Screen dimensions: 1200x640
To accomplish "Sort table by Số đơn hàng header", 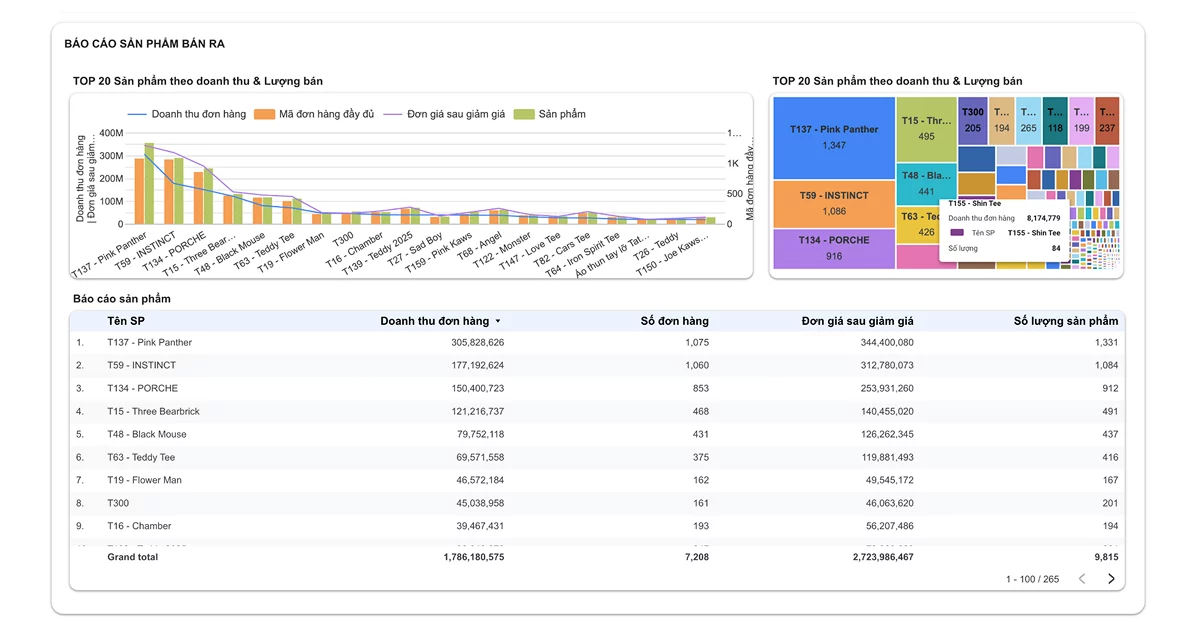I will pyautogui.click(x=675, y=321).
